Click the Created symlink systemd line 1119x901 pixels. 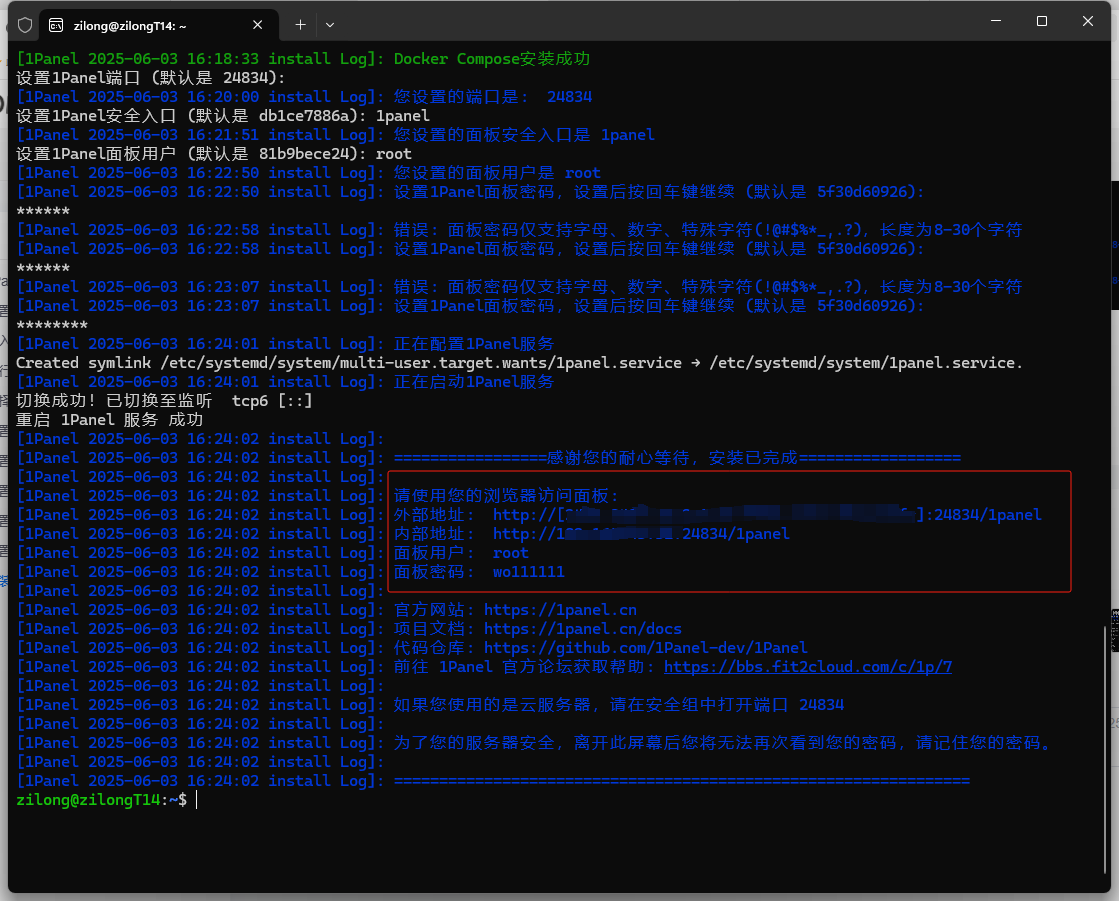pos(520,363)
